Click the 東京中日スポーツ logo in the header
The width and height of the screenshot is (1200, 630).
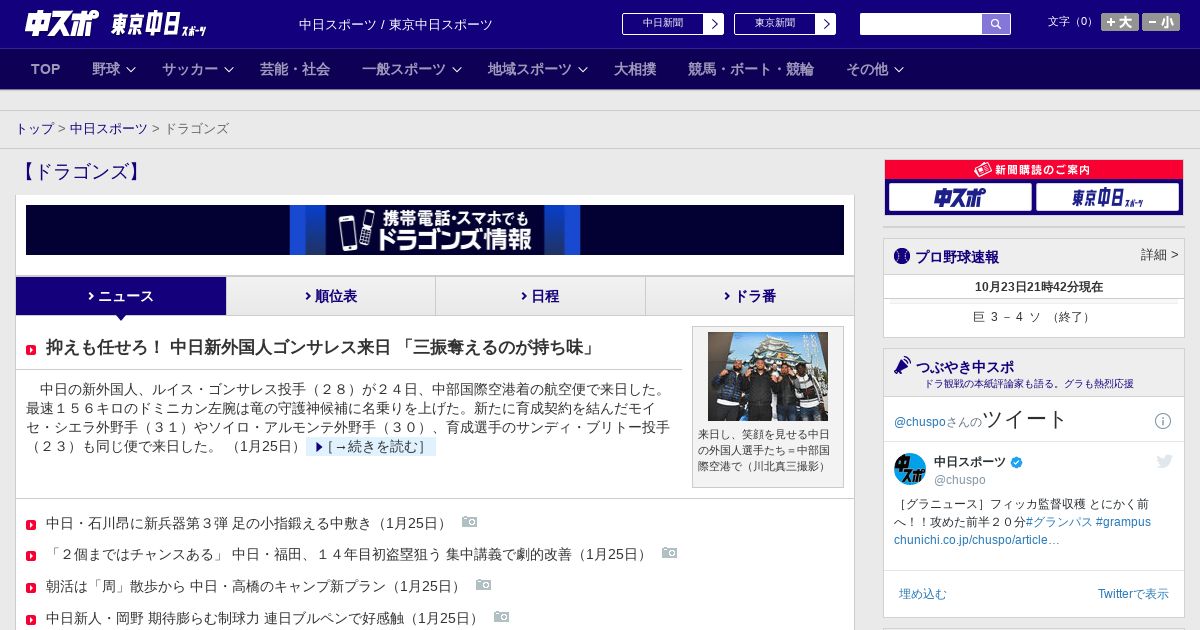click(x=158, y=24)
